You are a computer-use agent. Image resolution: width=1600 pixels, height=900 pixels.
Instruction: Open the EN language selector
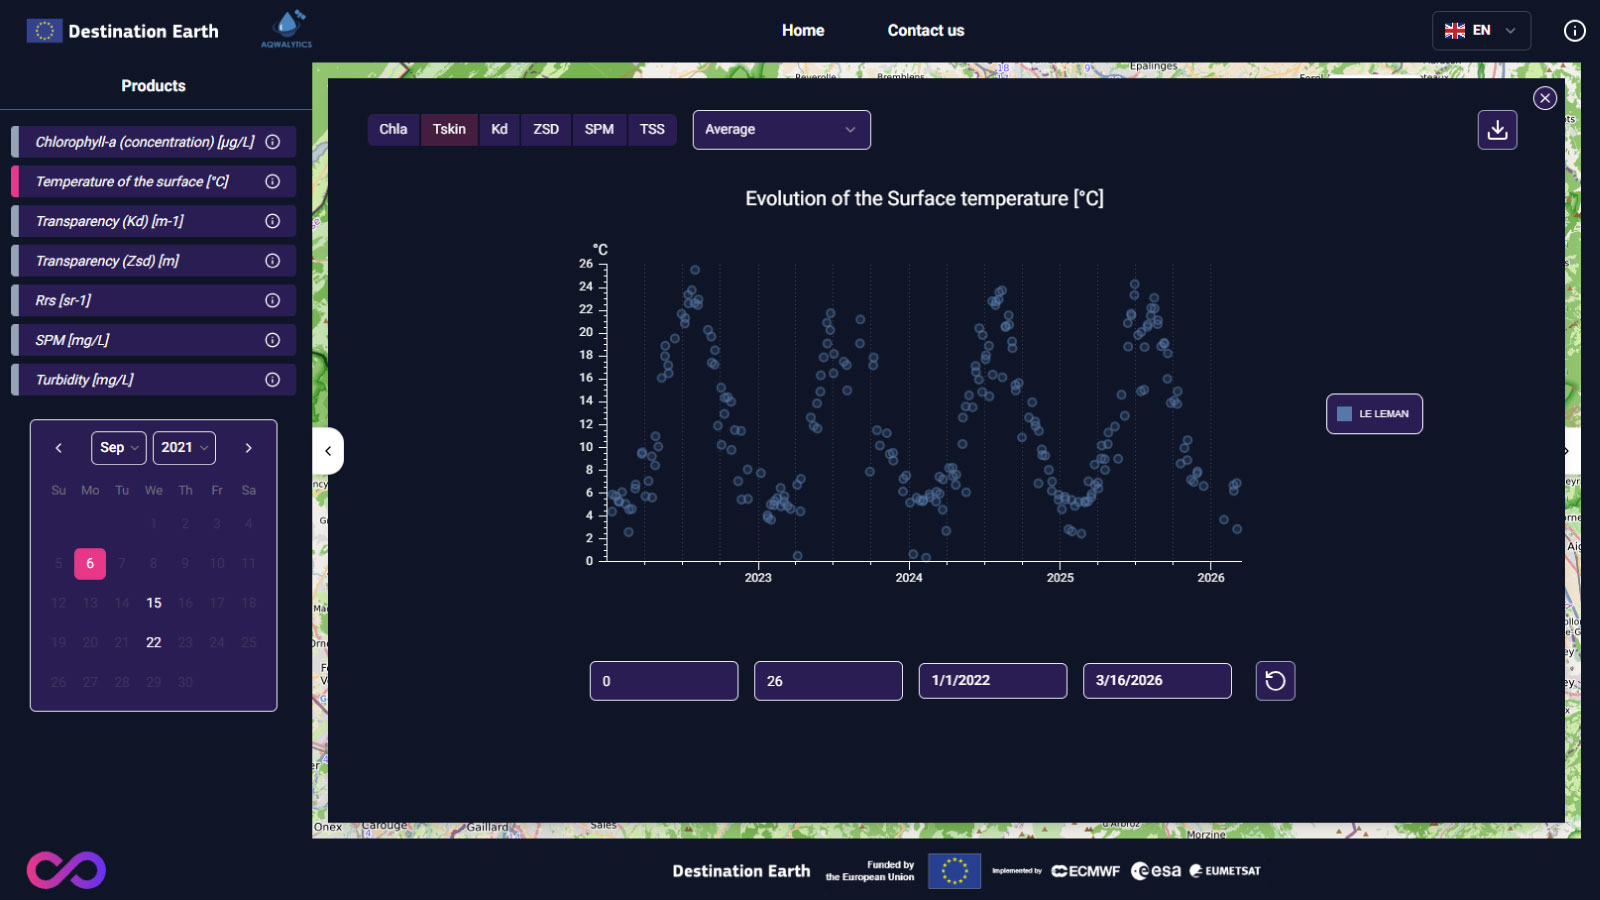click(x=1481, y=31)
